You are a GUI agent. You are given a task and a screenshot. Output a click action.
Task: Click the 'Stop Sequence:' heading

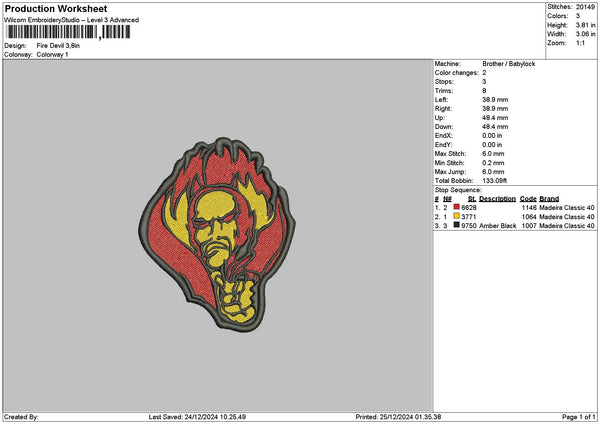coord(458,190)
